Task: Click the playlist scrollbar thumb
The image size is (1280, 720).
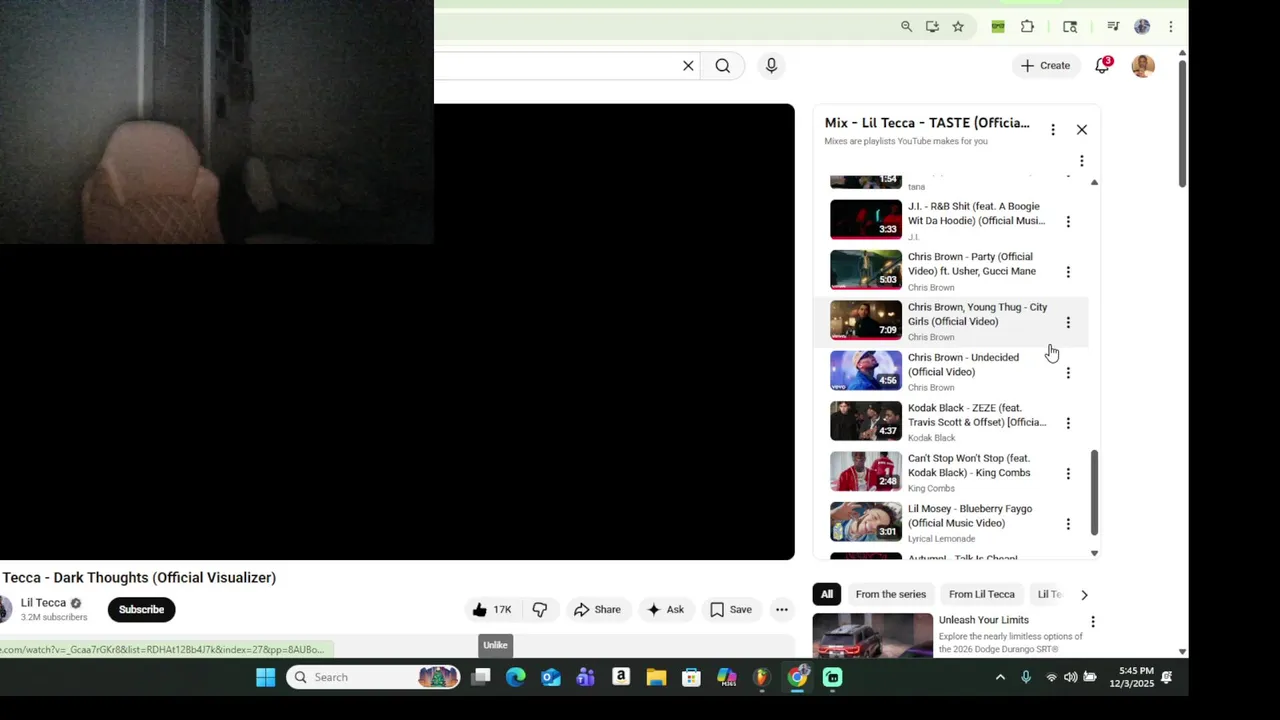Action: click(x=1094, y=492)
